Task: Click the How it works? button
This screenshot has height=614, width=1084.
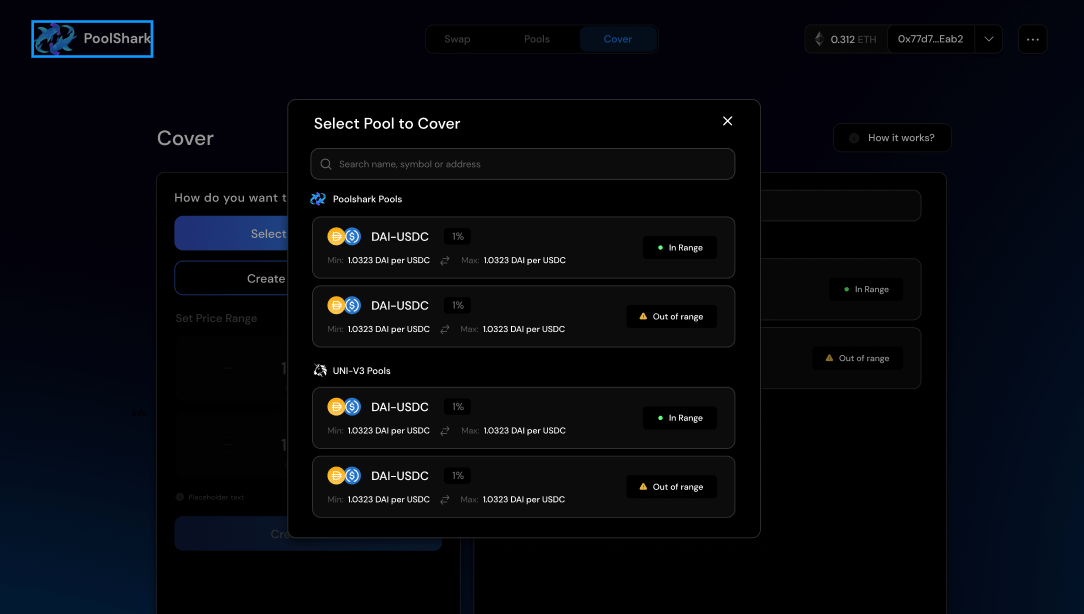Action: (x=892, y=138)
